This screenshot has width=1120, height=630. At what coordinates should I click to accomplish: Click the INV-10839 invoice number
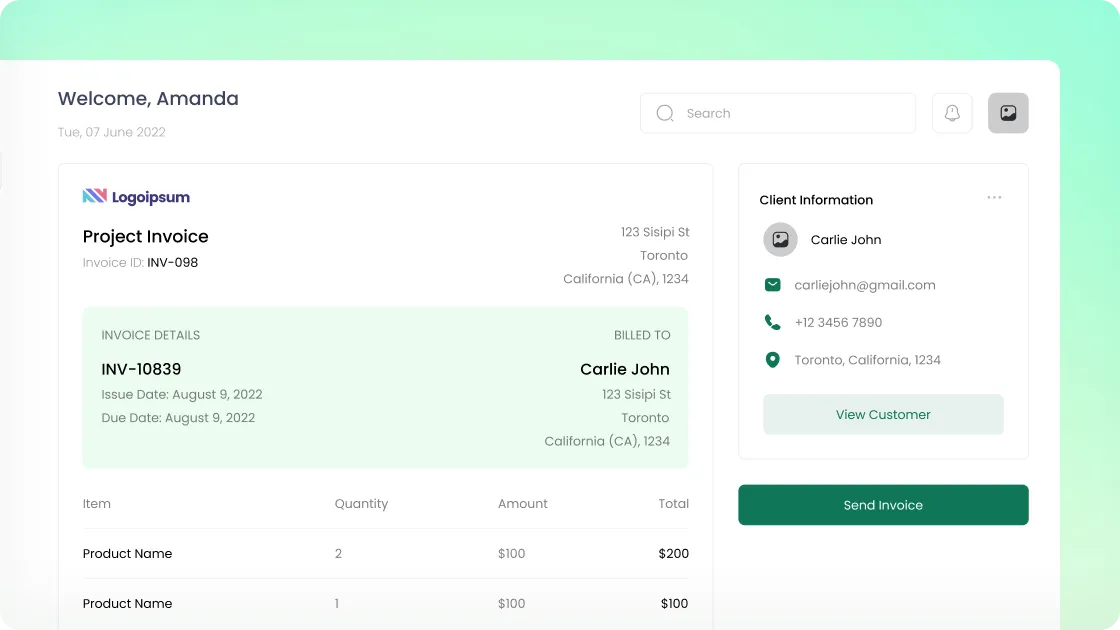(x=141, y=369)
